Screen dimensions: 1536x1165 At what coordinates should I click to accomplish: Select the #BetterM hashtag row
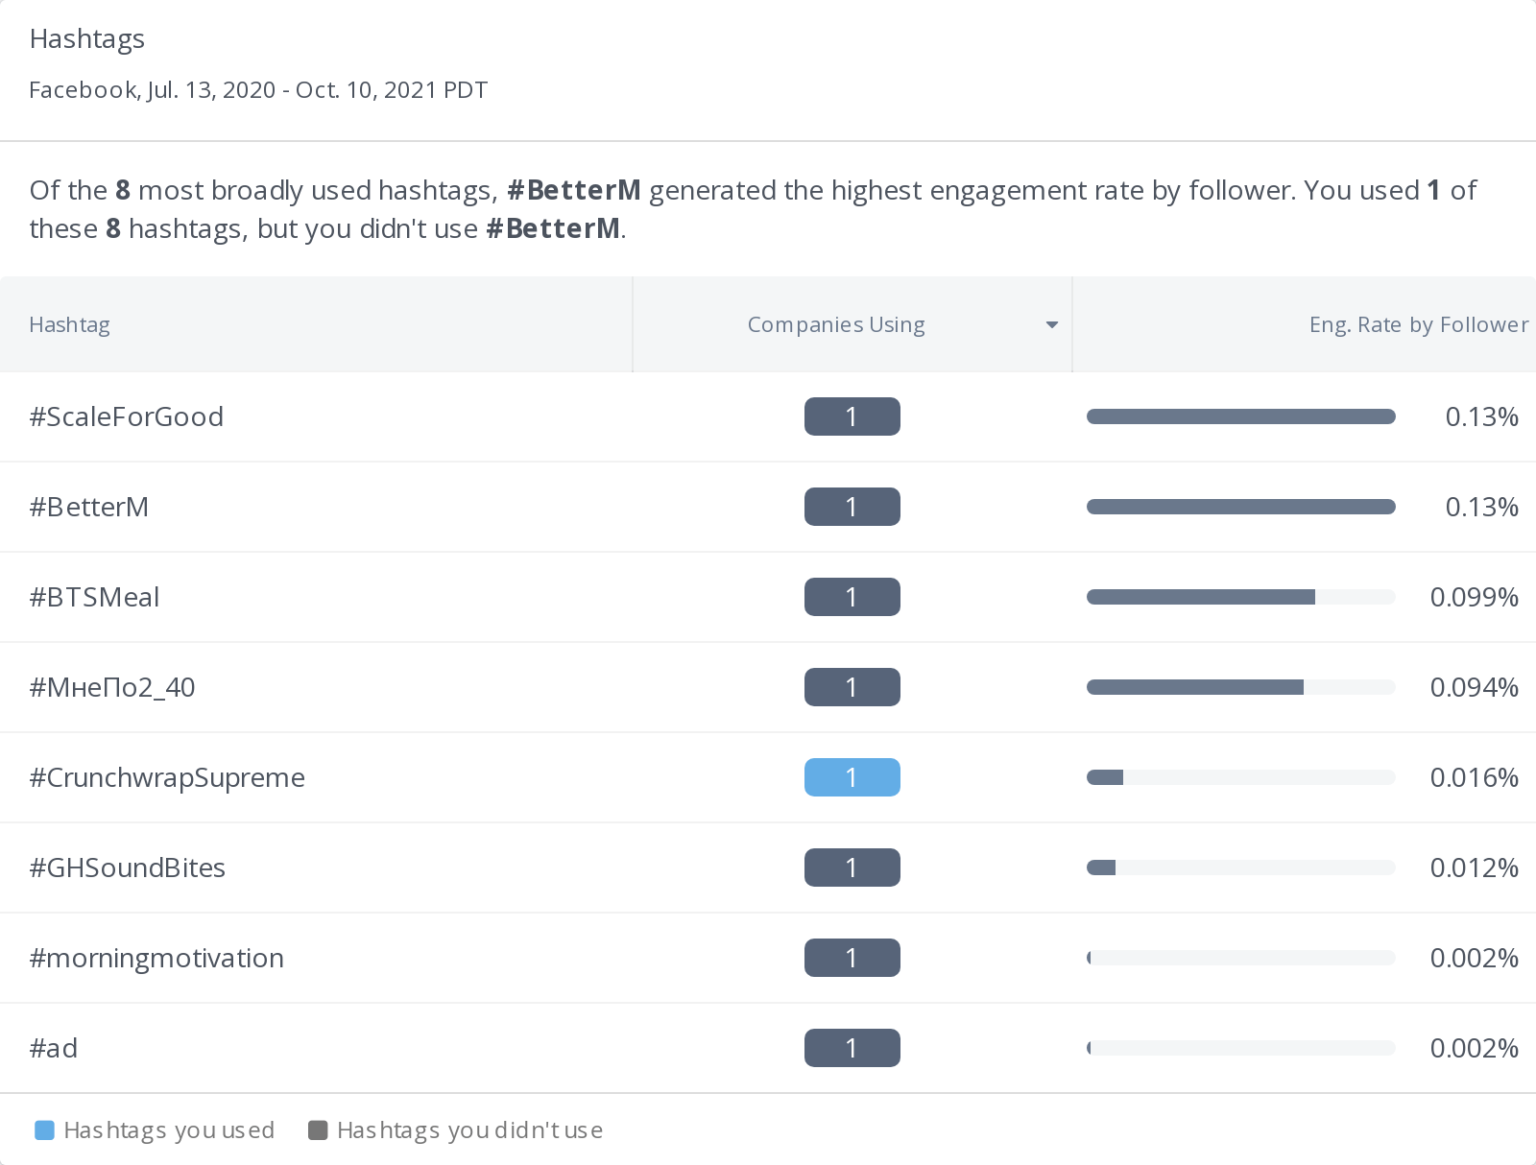point(88,506)
